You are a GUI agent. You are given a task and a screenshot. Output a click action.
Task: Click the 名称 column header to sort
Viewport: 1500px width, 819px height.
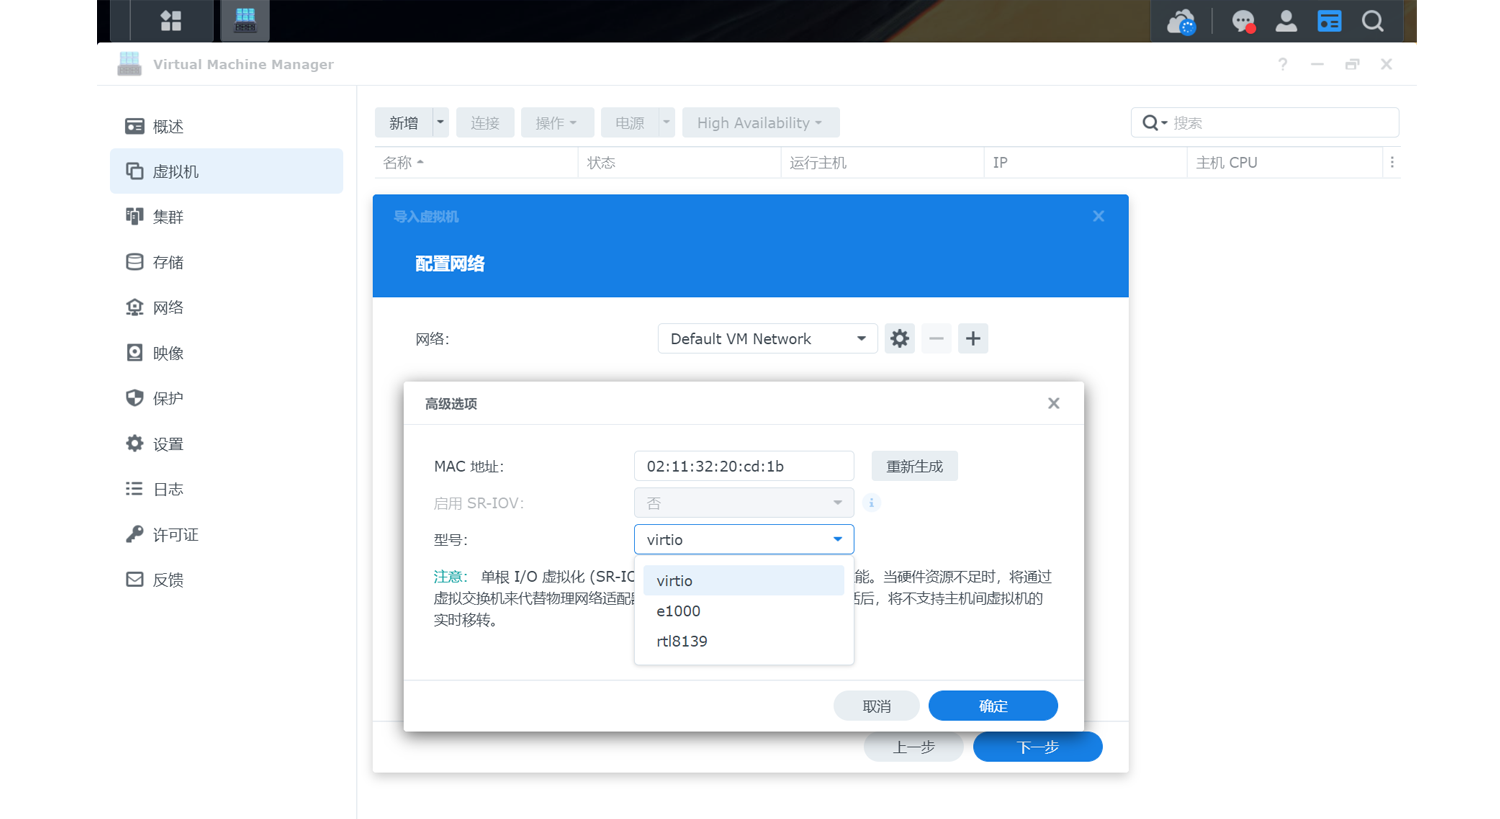coord(405,161)
